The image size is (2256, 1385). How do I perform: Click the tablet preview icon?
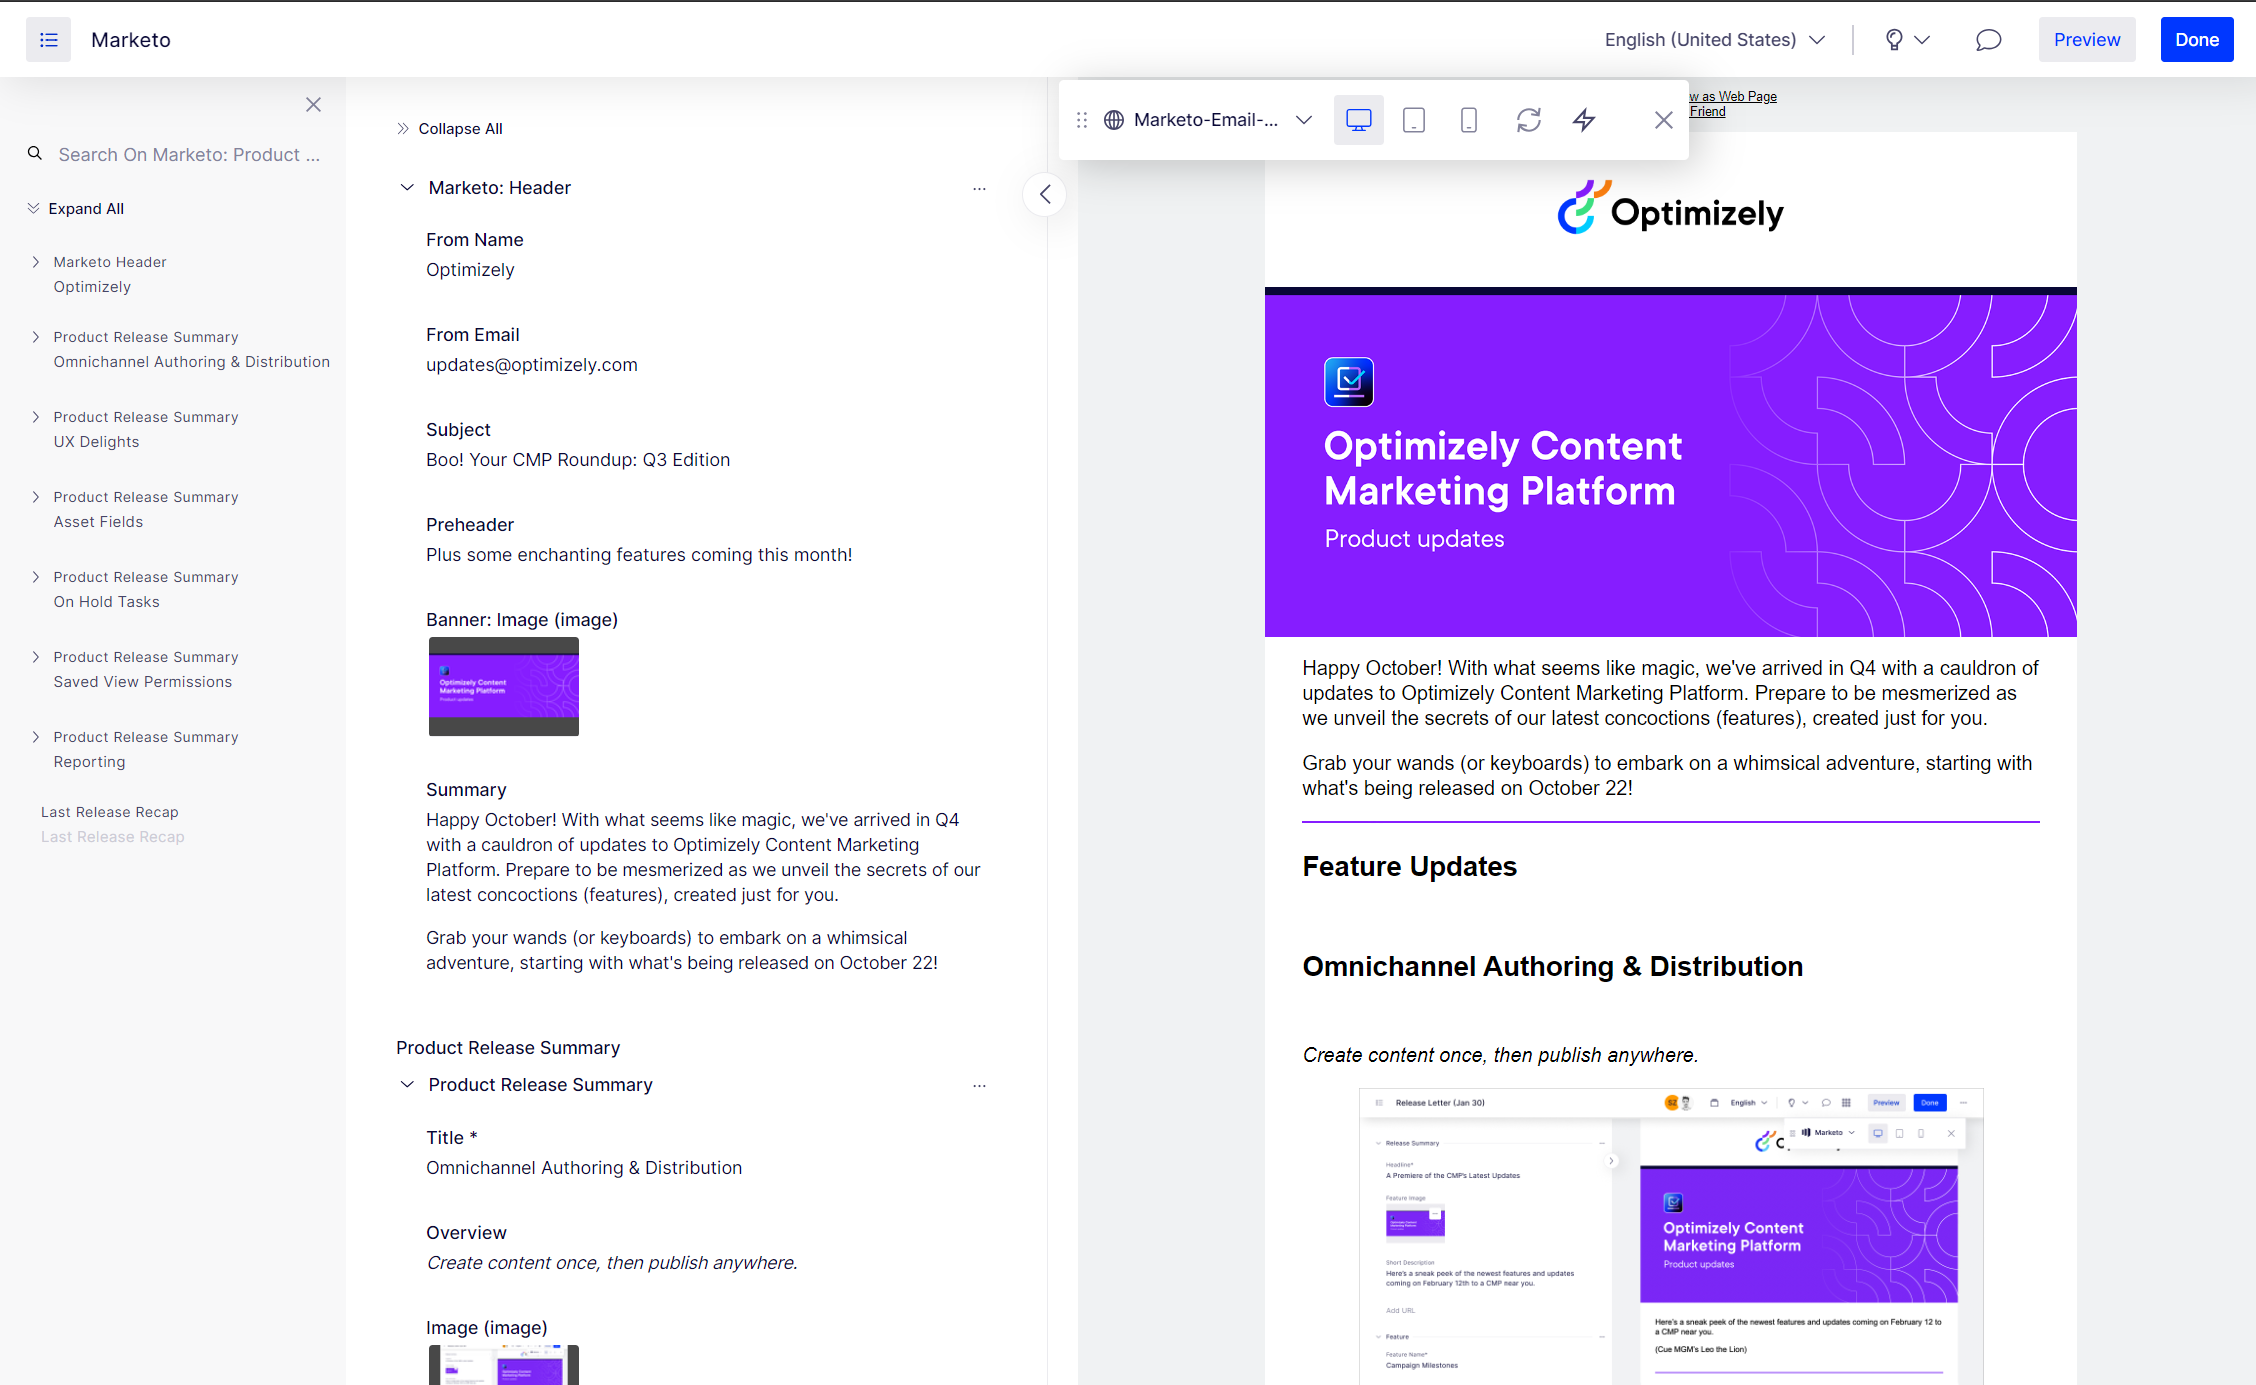1413,119
